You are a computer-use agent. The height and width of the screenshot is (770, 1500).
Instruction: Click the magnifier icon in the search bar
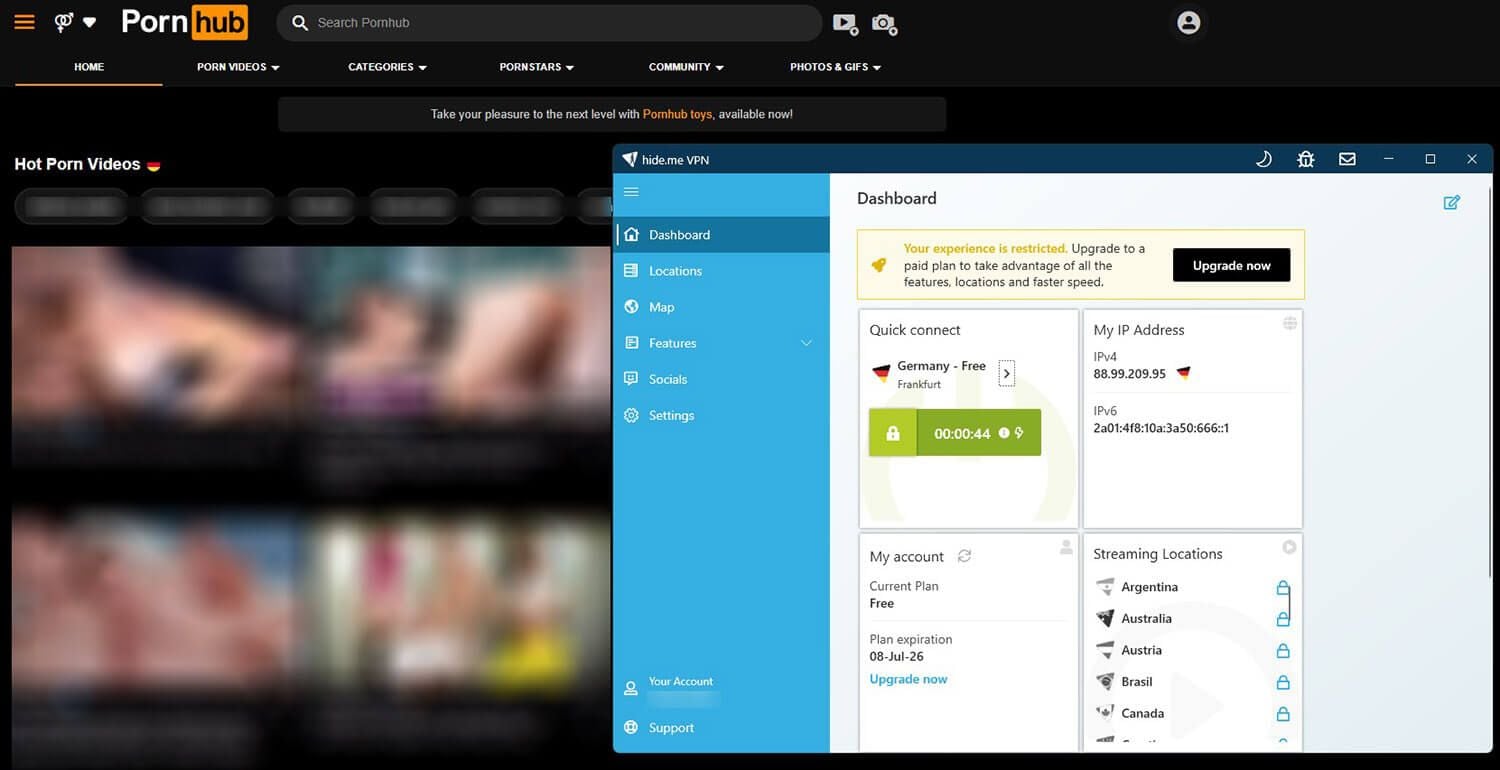(x=299, y=22)
